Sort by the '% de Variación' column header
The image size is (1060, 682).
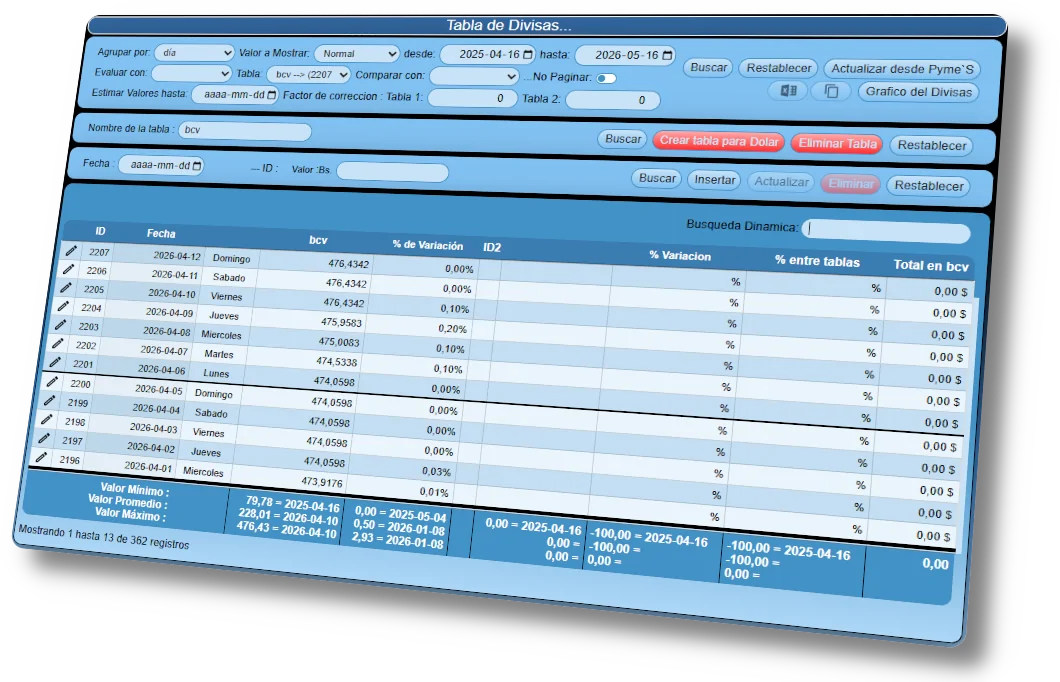[x=427, y=245]
